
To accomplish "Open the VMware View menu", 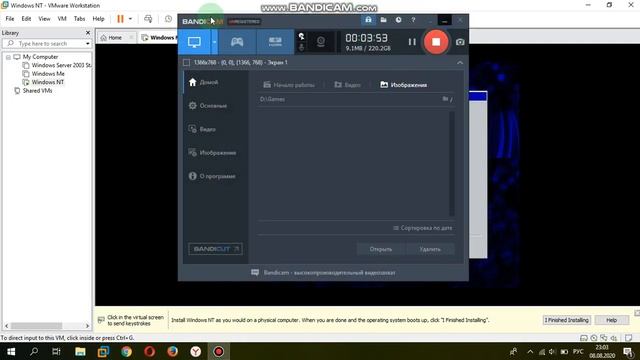I will (x=44, y=19).
